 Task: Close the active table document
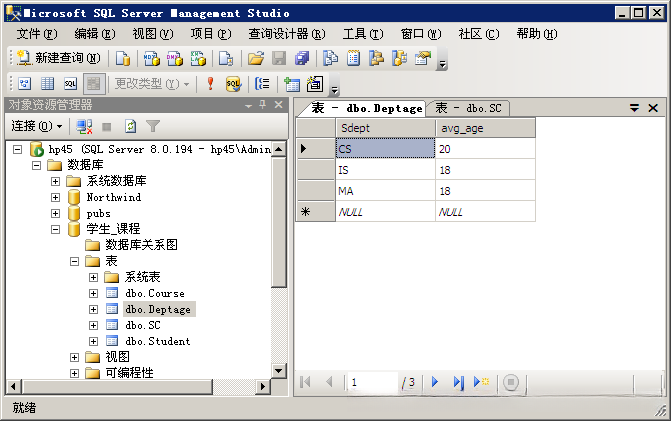click(x=653, y=108)
